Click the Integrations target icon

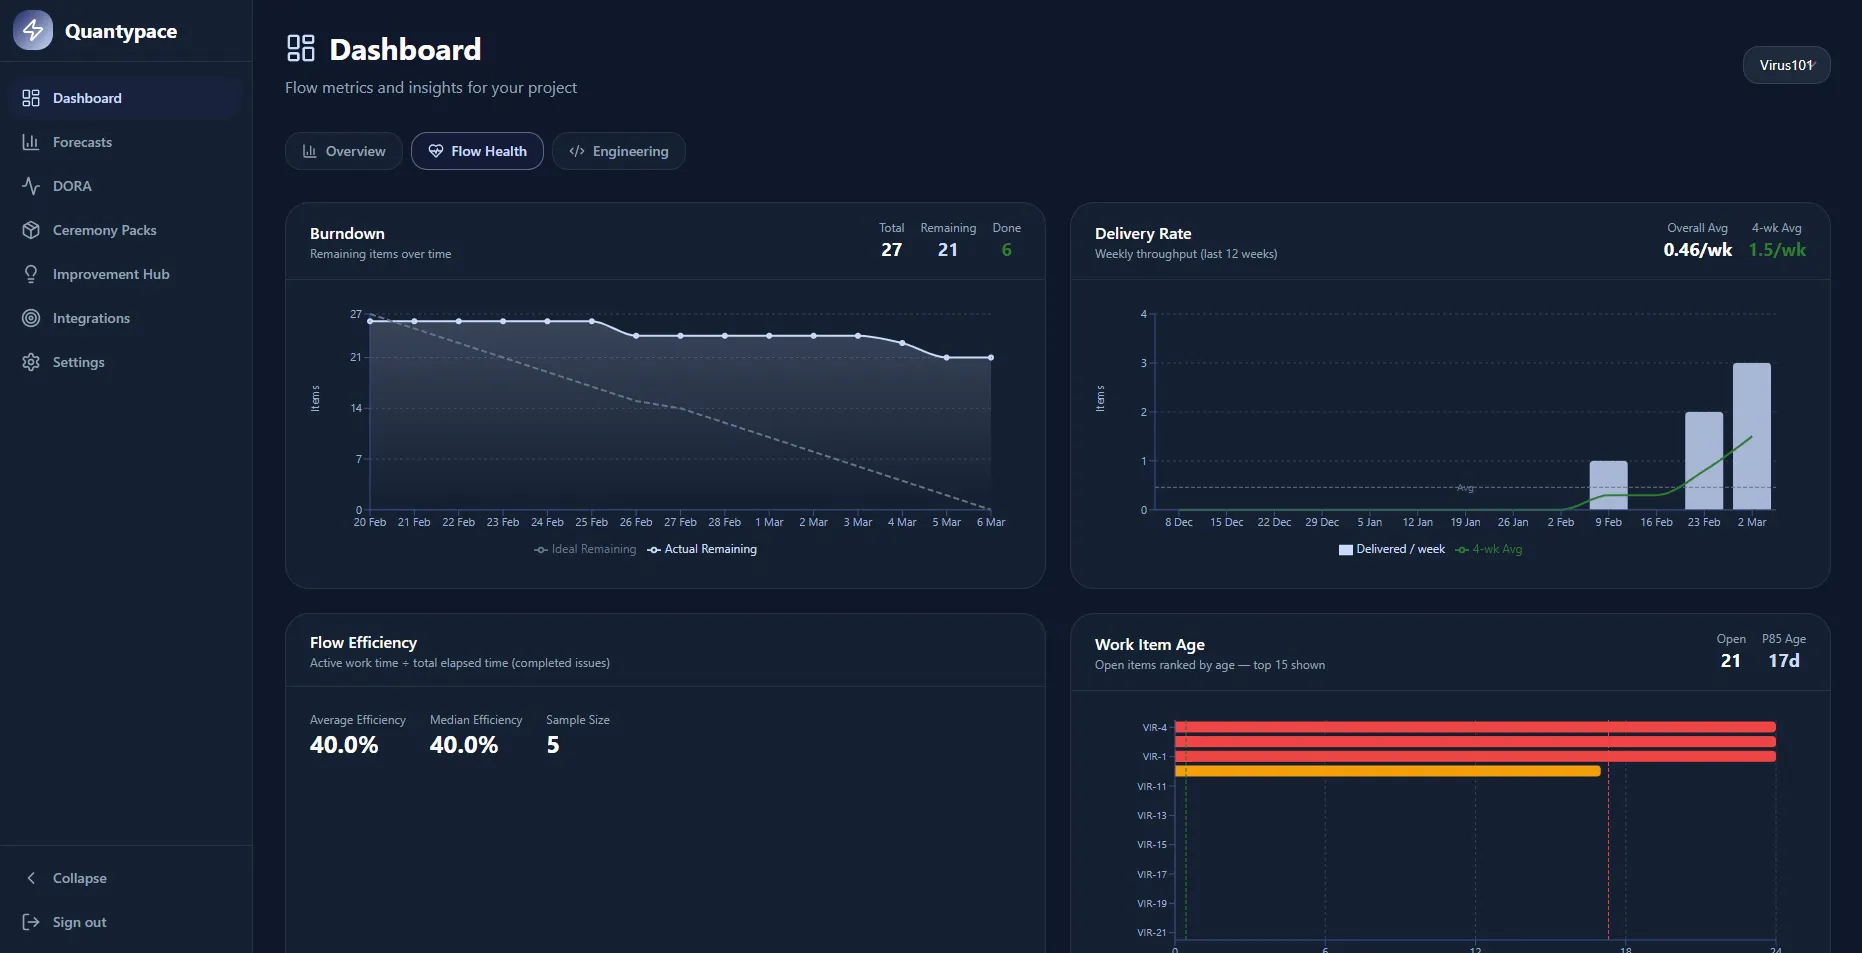(x=31, y=318)
